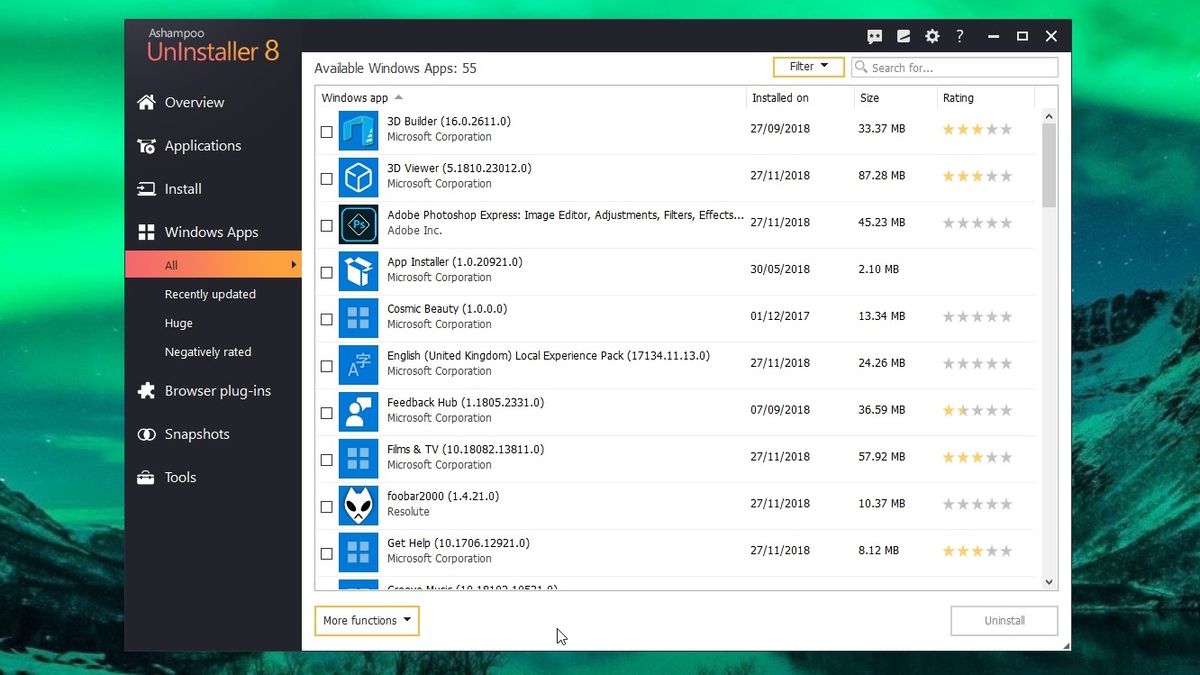1200x675 pixels.
Task: Click the Uninstall button
Action: (x=1004, y=621)
